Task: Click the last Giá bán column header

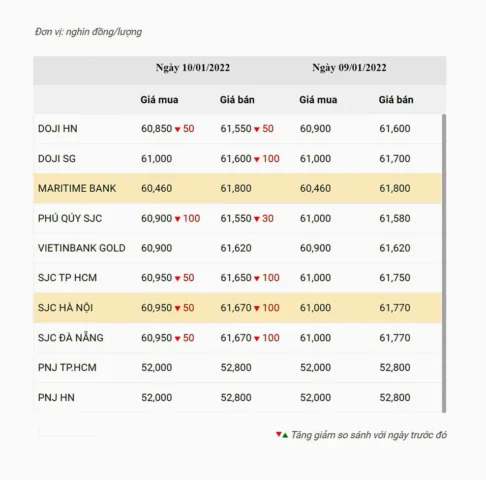Action: coord(396,100)
